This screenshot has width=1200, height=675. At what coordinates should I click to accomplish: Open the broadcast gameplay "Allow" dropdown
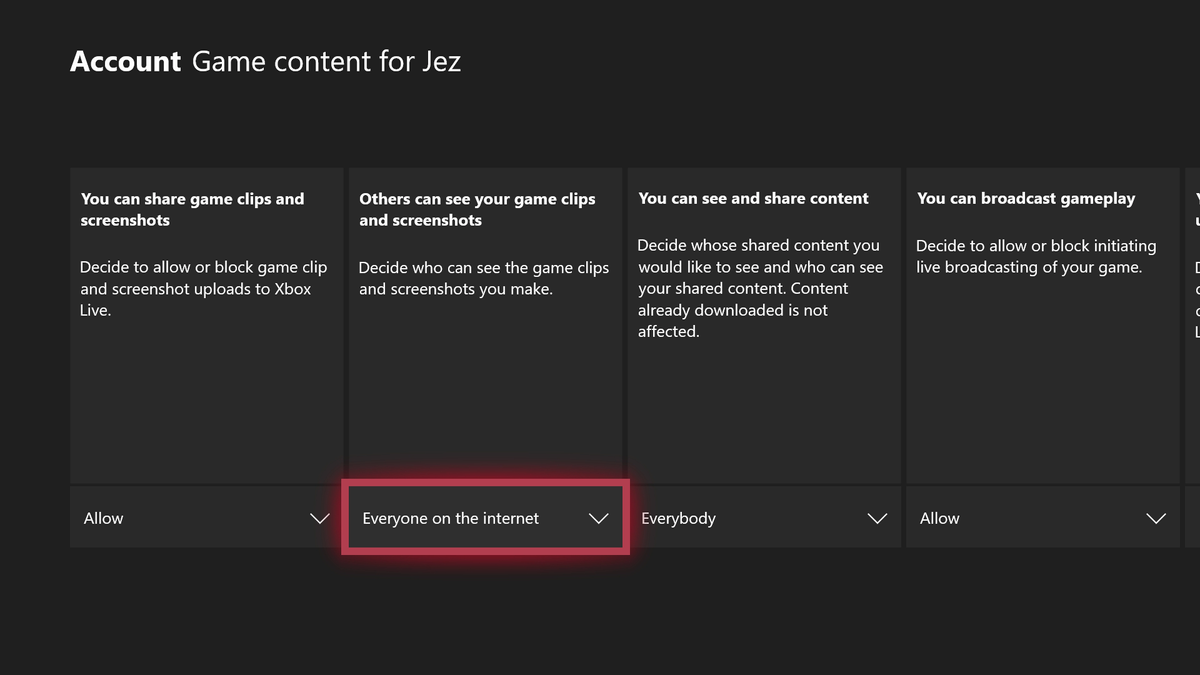pyautogui.click(x=1040, y=518)
